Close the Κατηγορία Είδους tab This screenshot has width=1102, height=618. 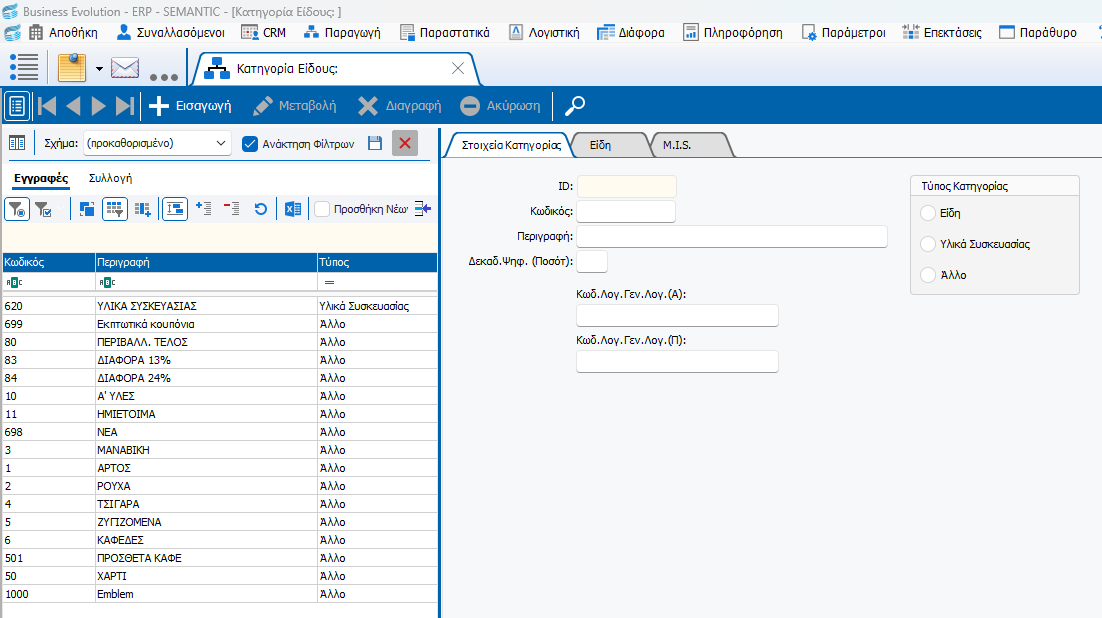pos(458,68)
